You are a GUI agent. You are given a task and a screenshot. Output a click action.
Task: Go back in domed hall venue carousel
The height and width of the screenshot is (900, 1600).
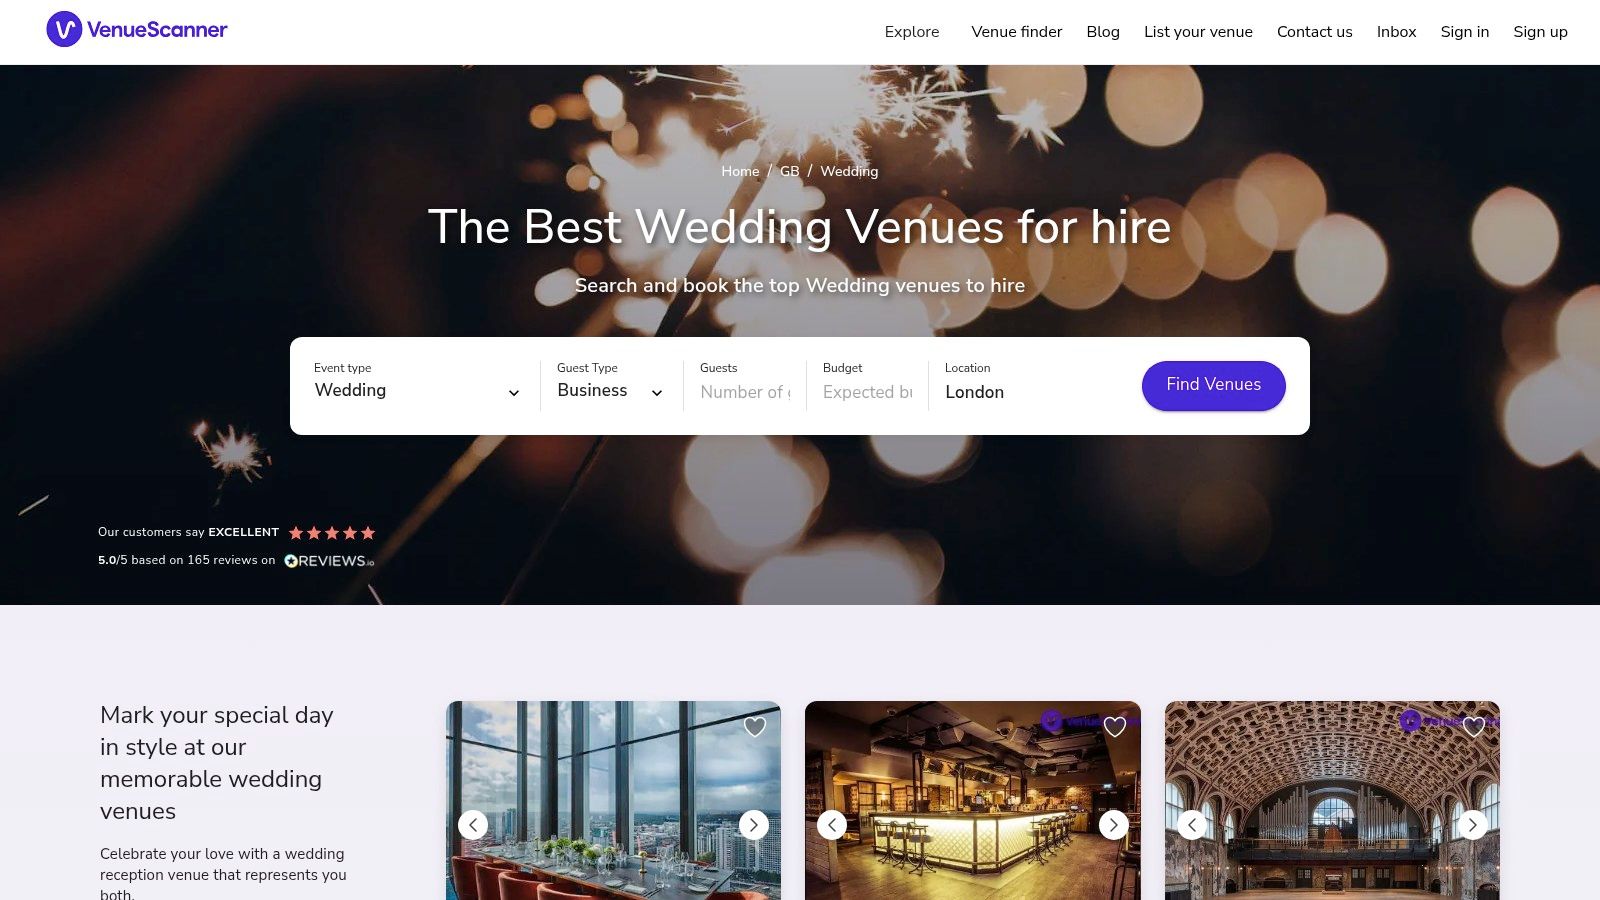click(x=1192, y=825)
